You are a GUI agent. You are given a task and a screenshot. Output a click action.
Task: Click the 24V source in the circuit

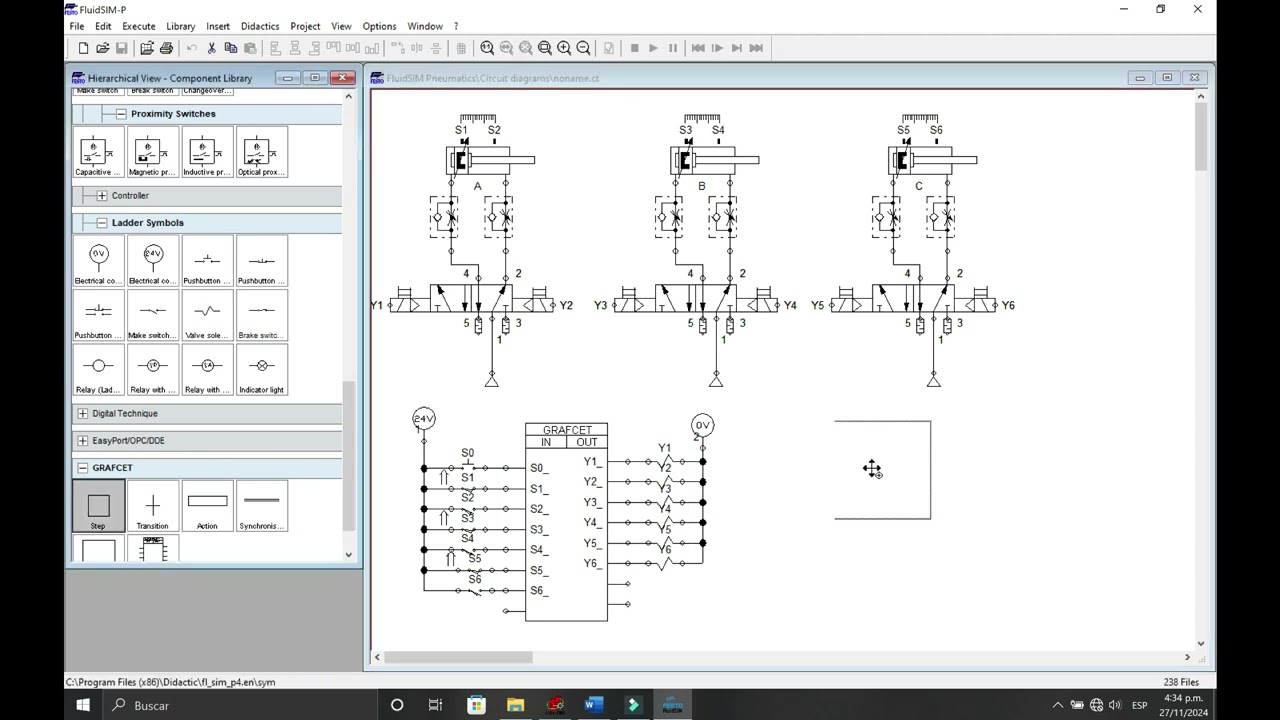pyautogui.click(x=423, y=419)
